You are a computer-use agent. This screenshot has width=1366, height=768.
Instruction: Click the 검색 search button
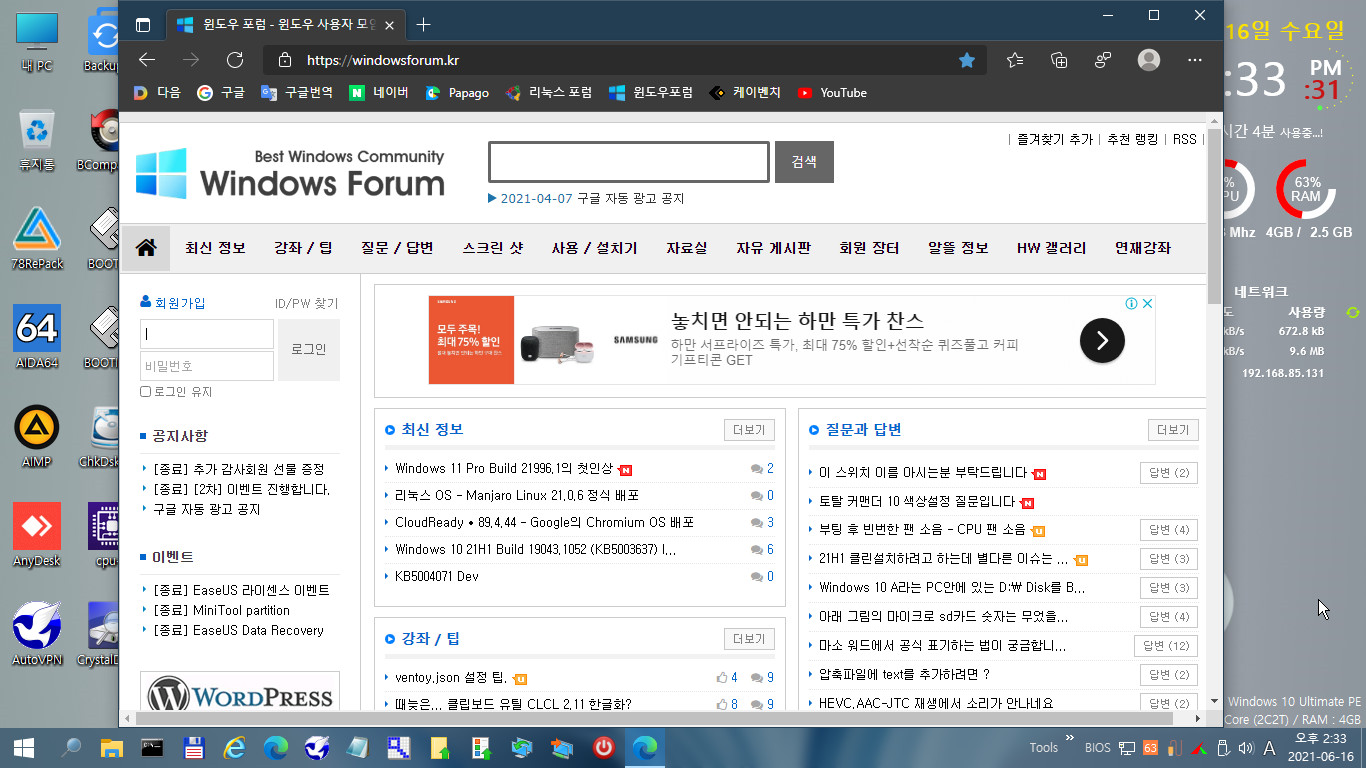point(804,162)
